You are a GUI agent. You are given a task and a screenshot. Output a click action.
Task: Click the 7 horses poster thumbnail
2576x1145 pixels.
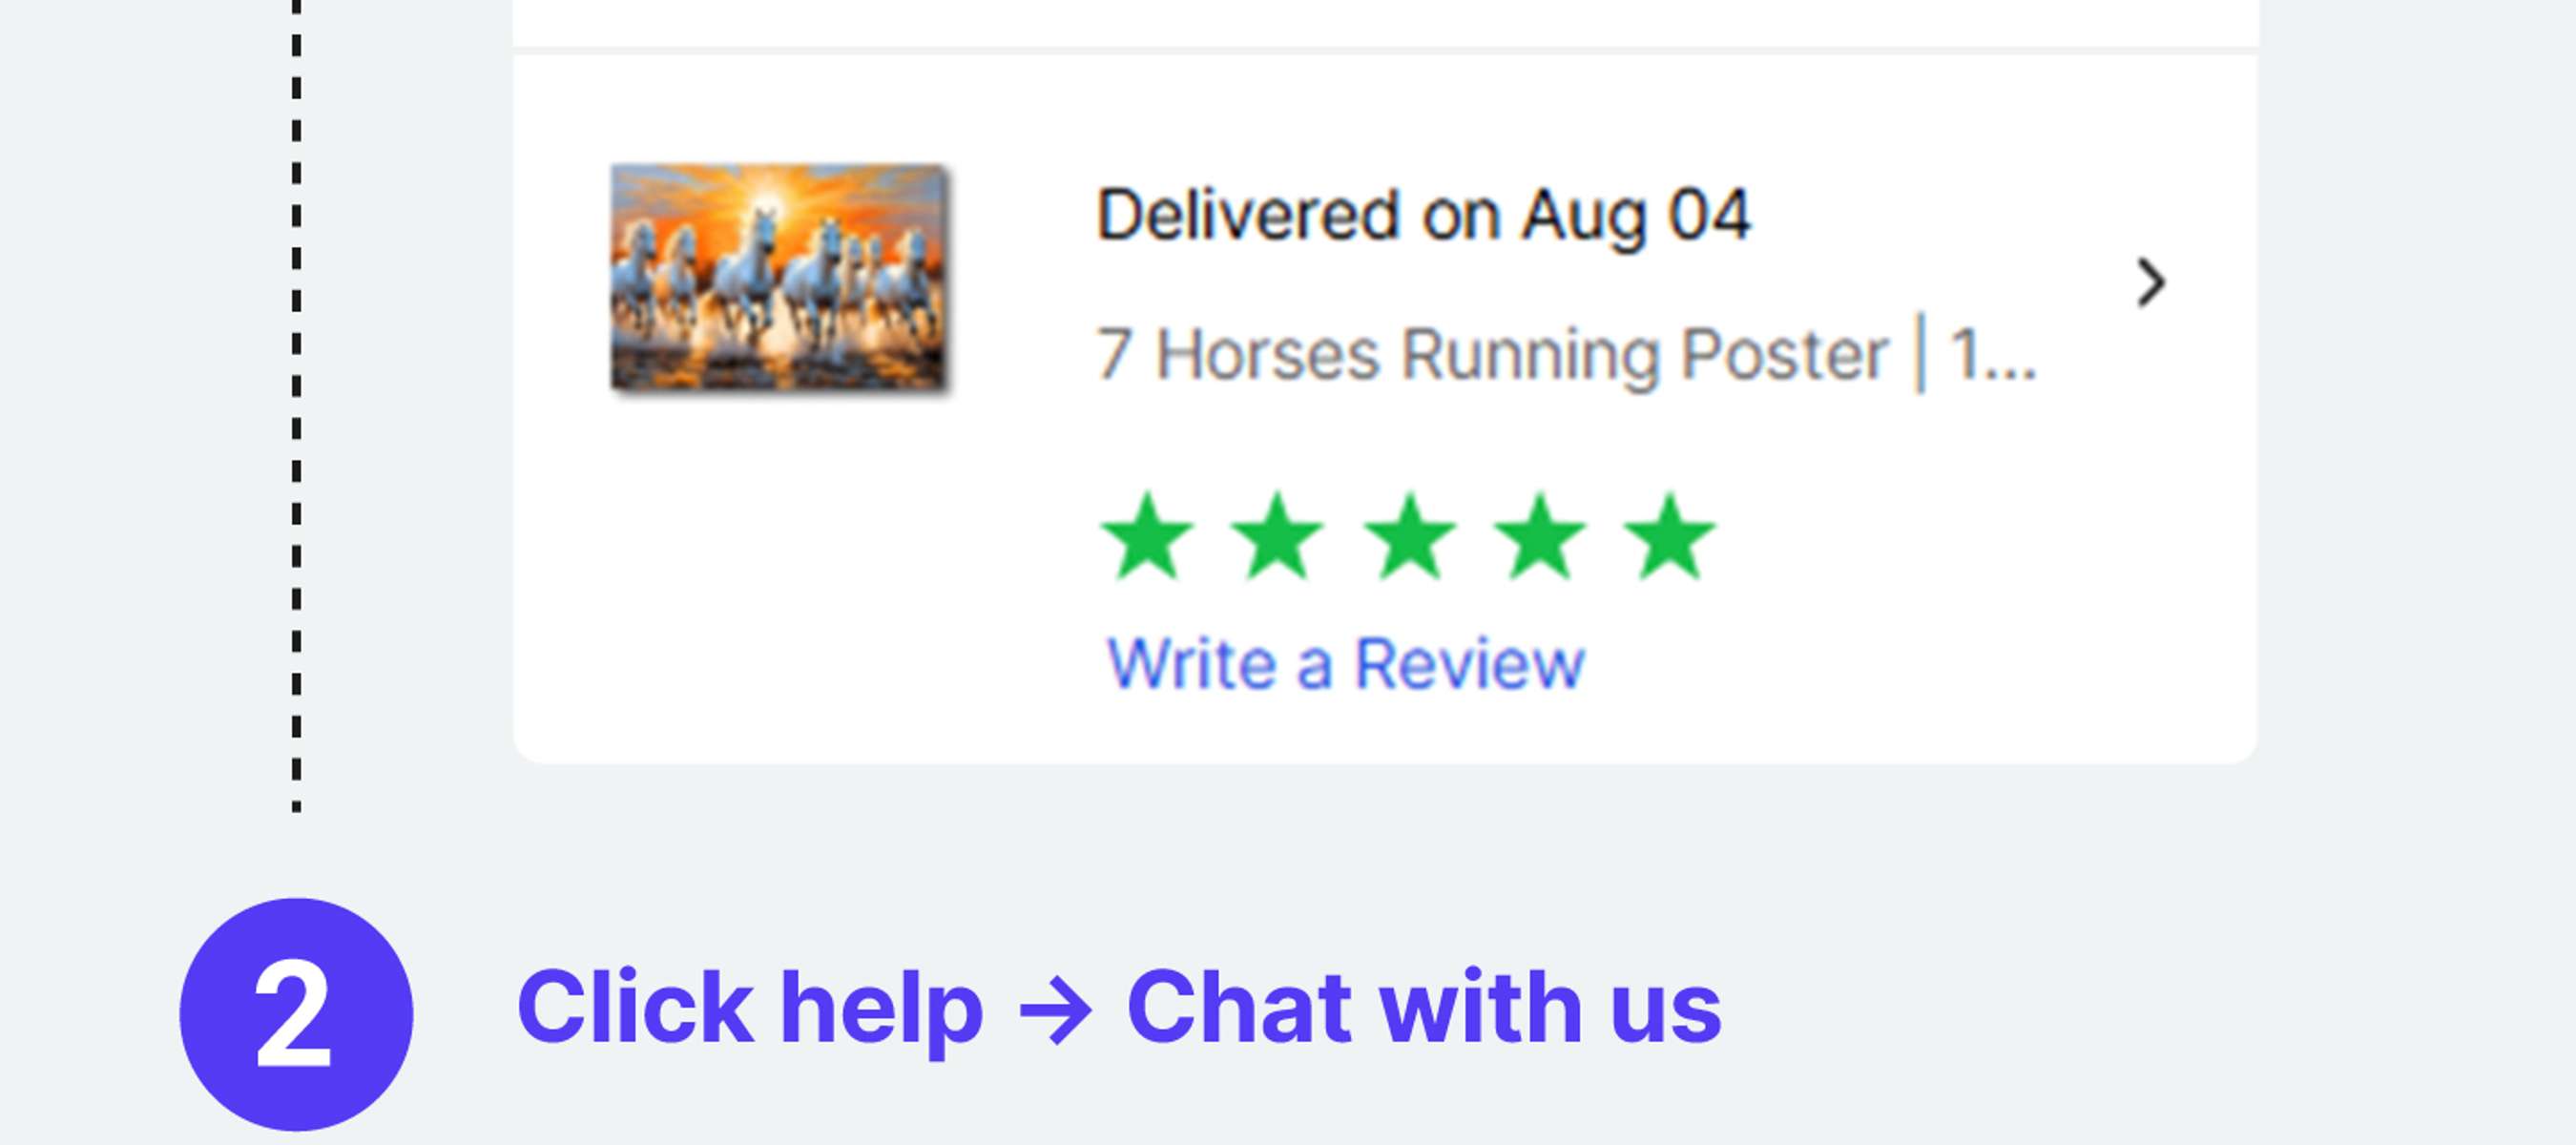(x=779, y=278)
